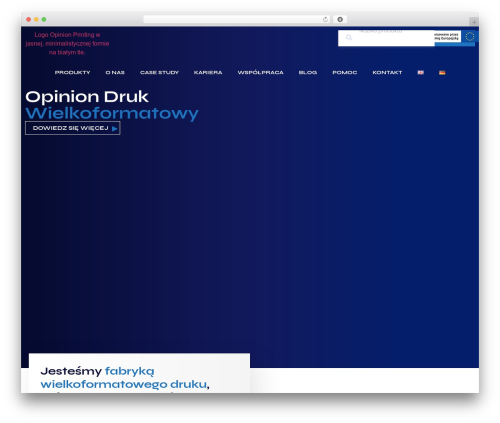Click the search magnifier icon
Image resolution: width=500 pixels, height=423 pixels.
(349, 38)
